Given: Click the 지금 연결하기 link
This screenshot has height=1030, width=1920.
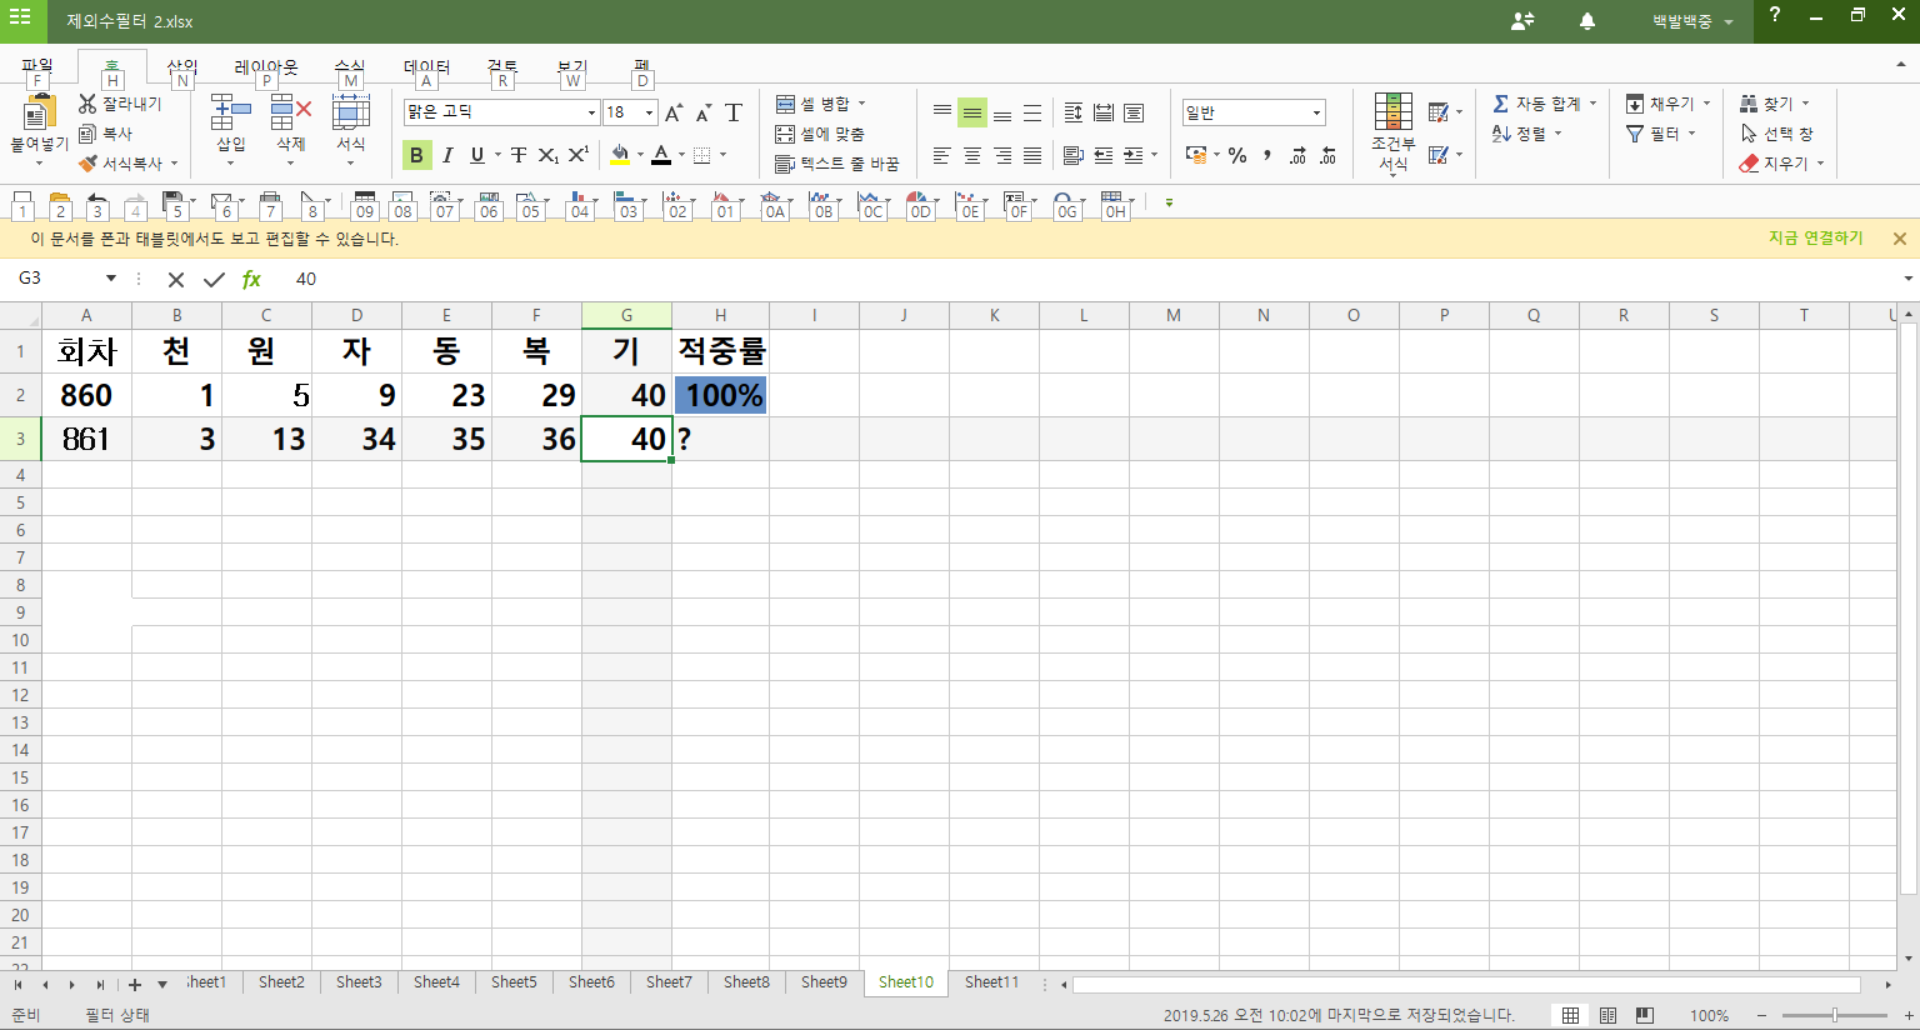Looking at the screenshot, I should click(1815, 238).
